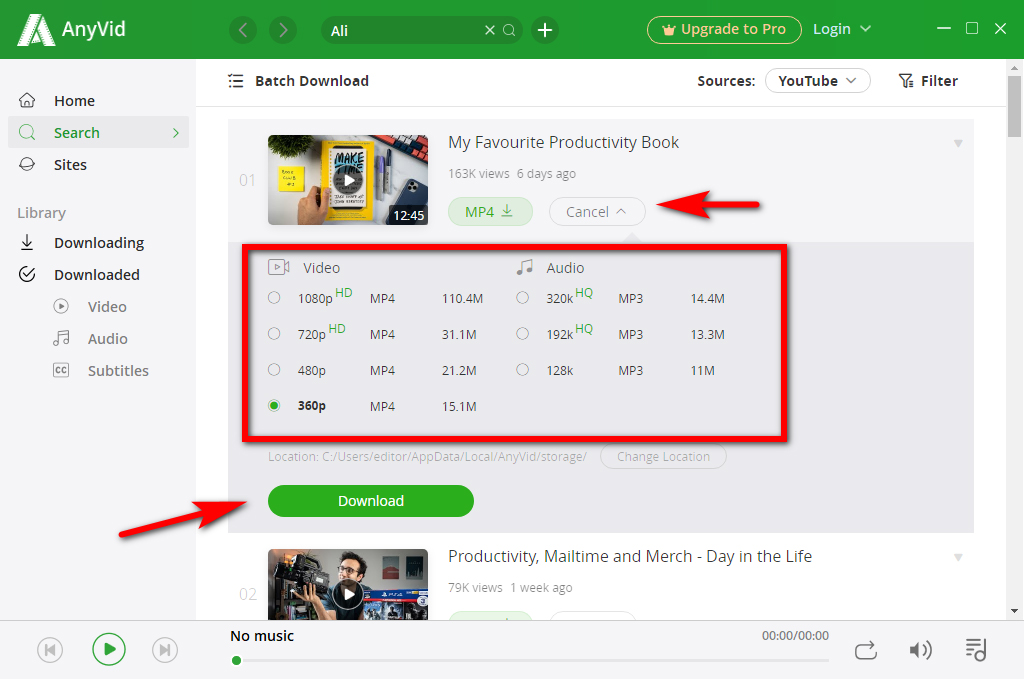Go back with the left arrow button
Screen dimensions: 1024x679
click(x=243, y=30)
